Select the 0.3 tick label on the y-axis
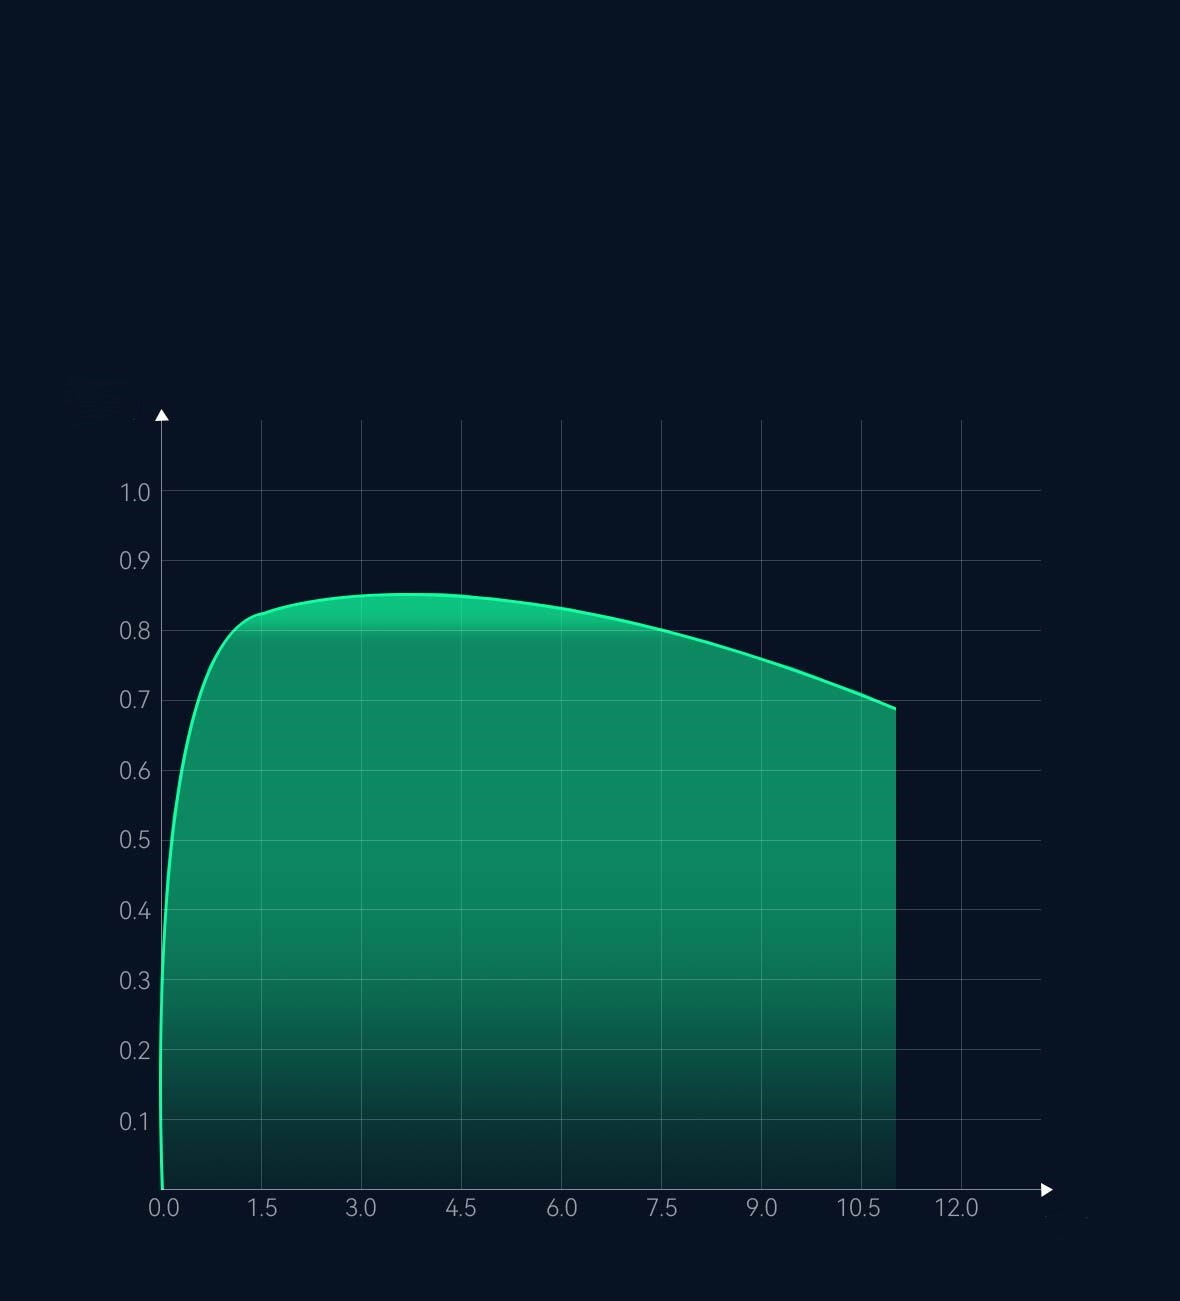Image resolution: width=1180 pixels, height=1301 pixels. pos(135,980)
